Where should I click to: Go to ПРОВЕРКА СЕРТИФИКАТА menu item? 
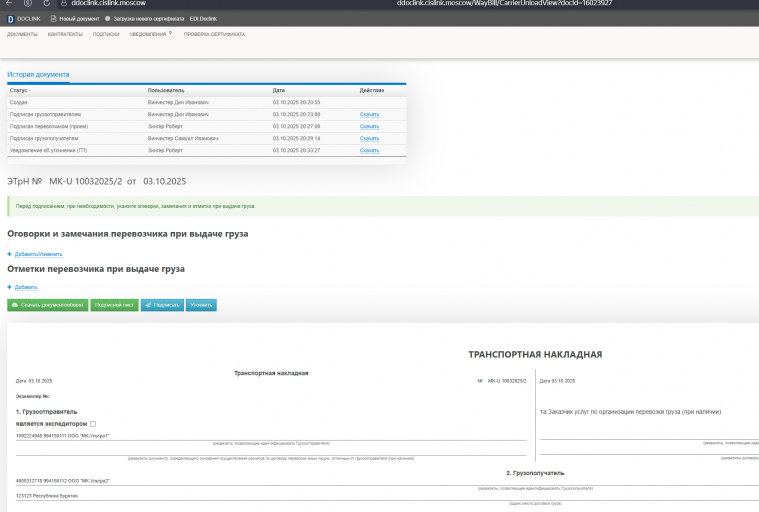point(214,34)
